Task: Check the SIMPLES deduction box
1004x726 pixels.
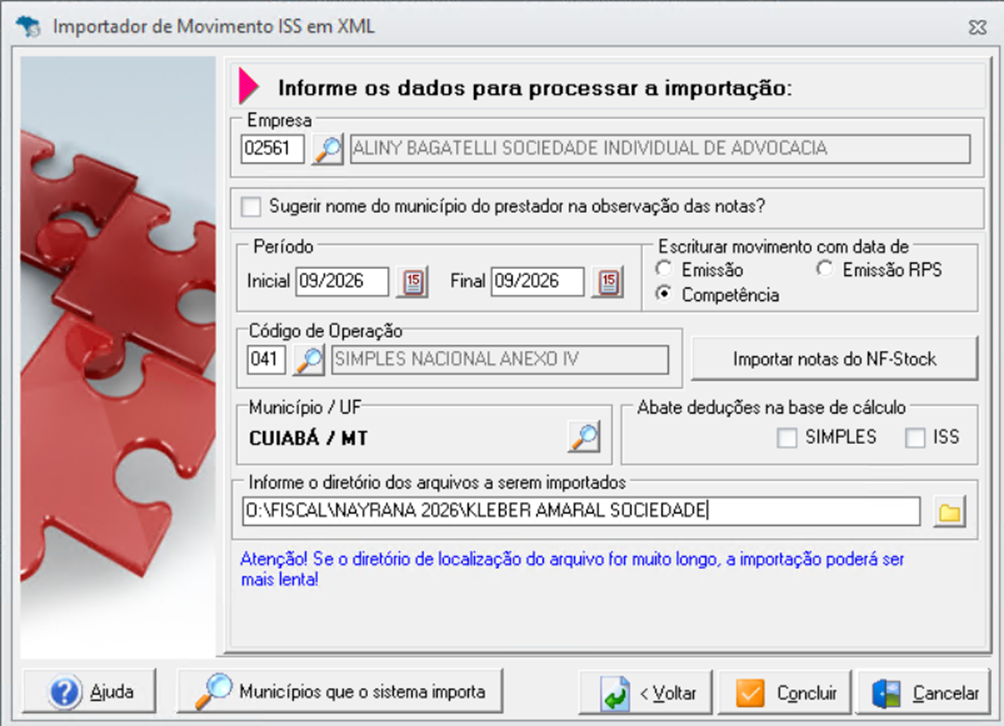Action: (x=786, y=438)
